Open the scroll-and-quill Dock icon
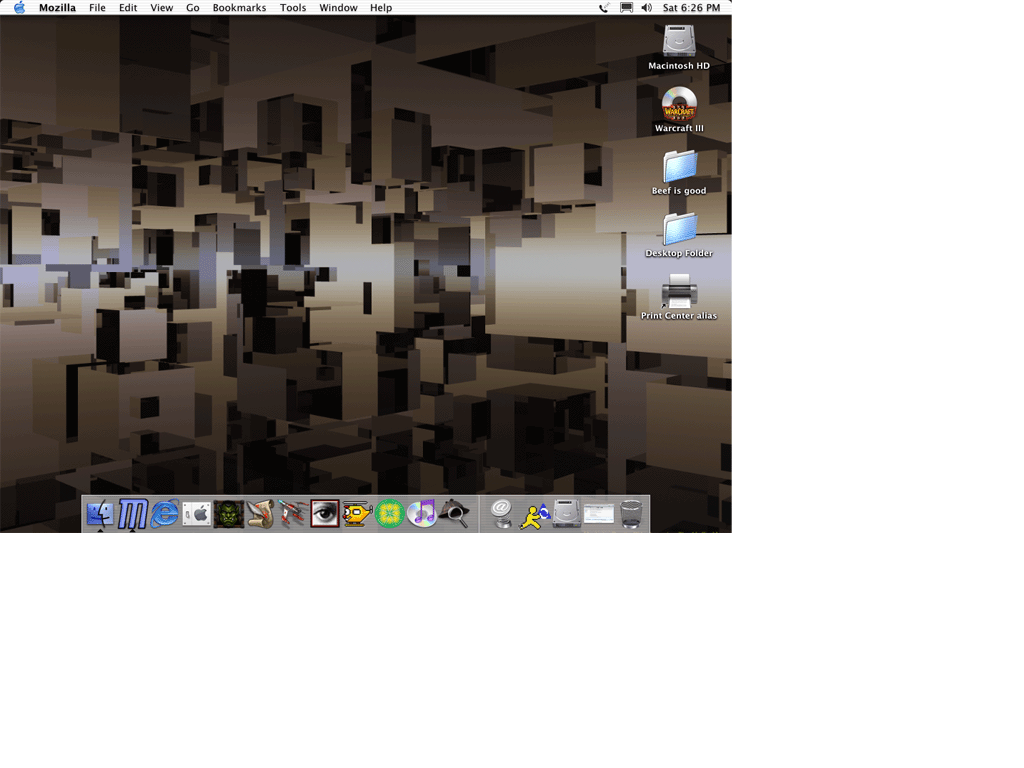 261,514
